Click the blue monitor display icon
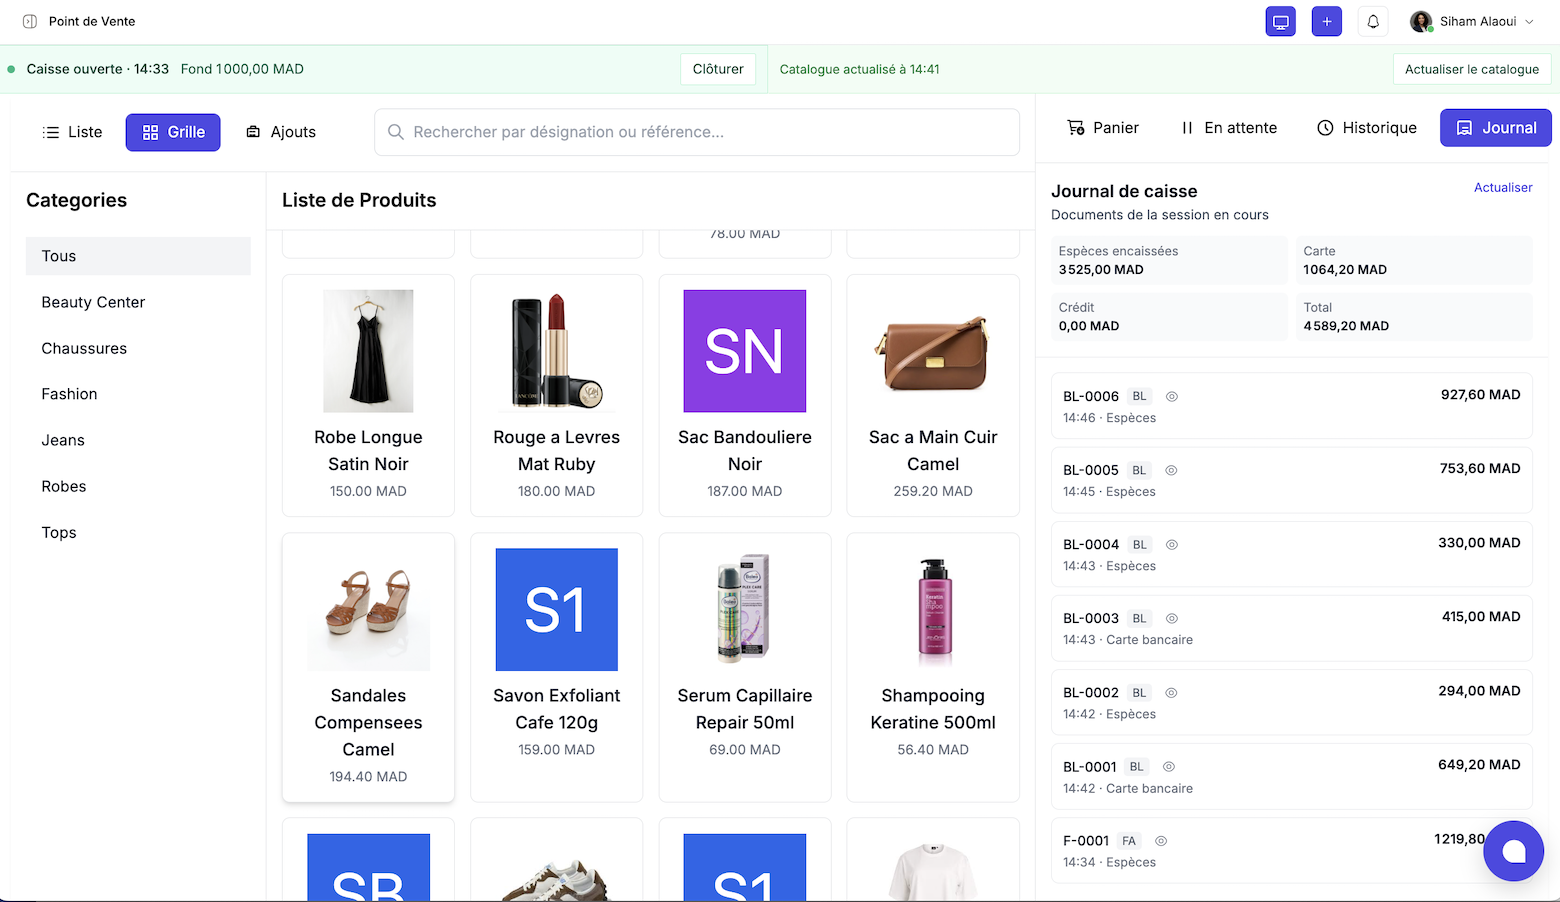This screenshot has height=902, width=1560. coord(1281,21)
